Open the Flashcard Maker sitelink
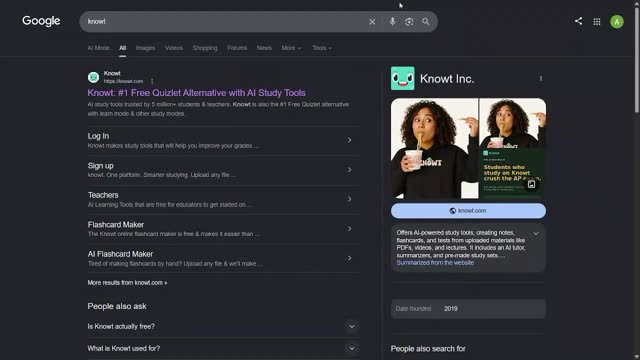The width and height of the screenshot is (640, 360). [223, 229]
